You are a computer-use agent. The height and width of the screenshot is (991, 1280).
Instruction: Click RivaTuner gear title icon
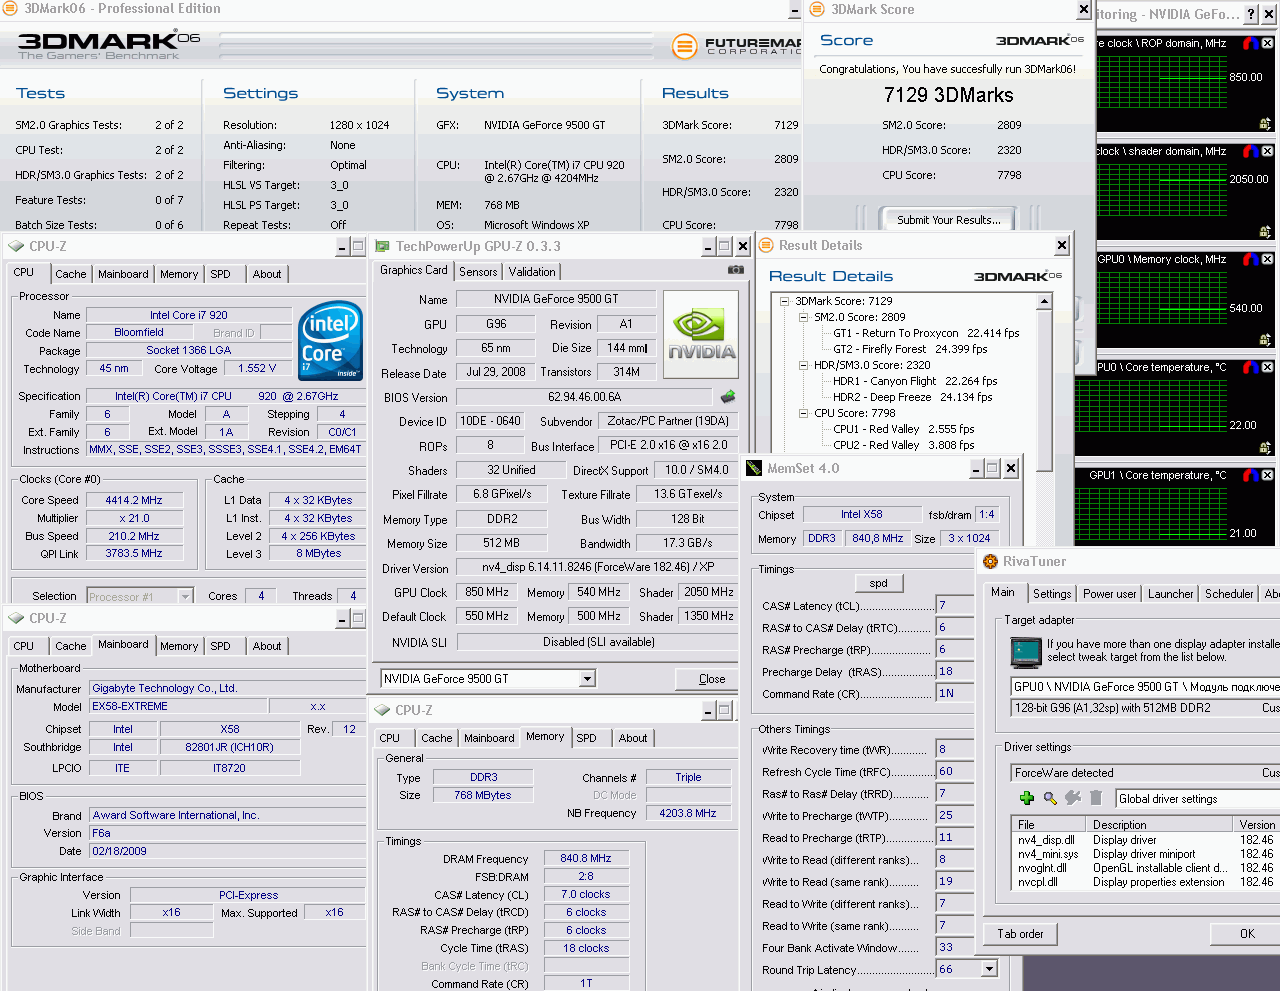(990, 562)
